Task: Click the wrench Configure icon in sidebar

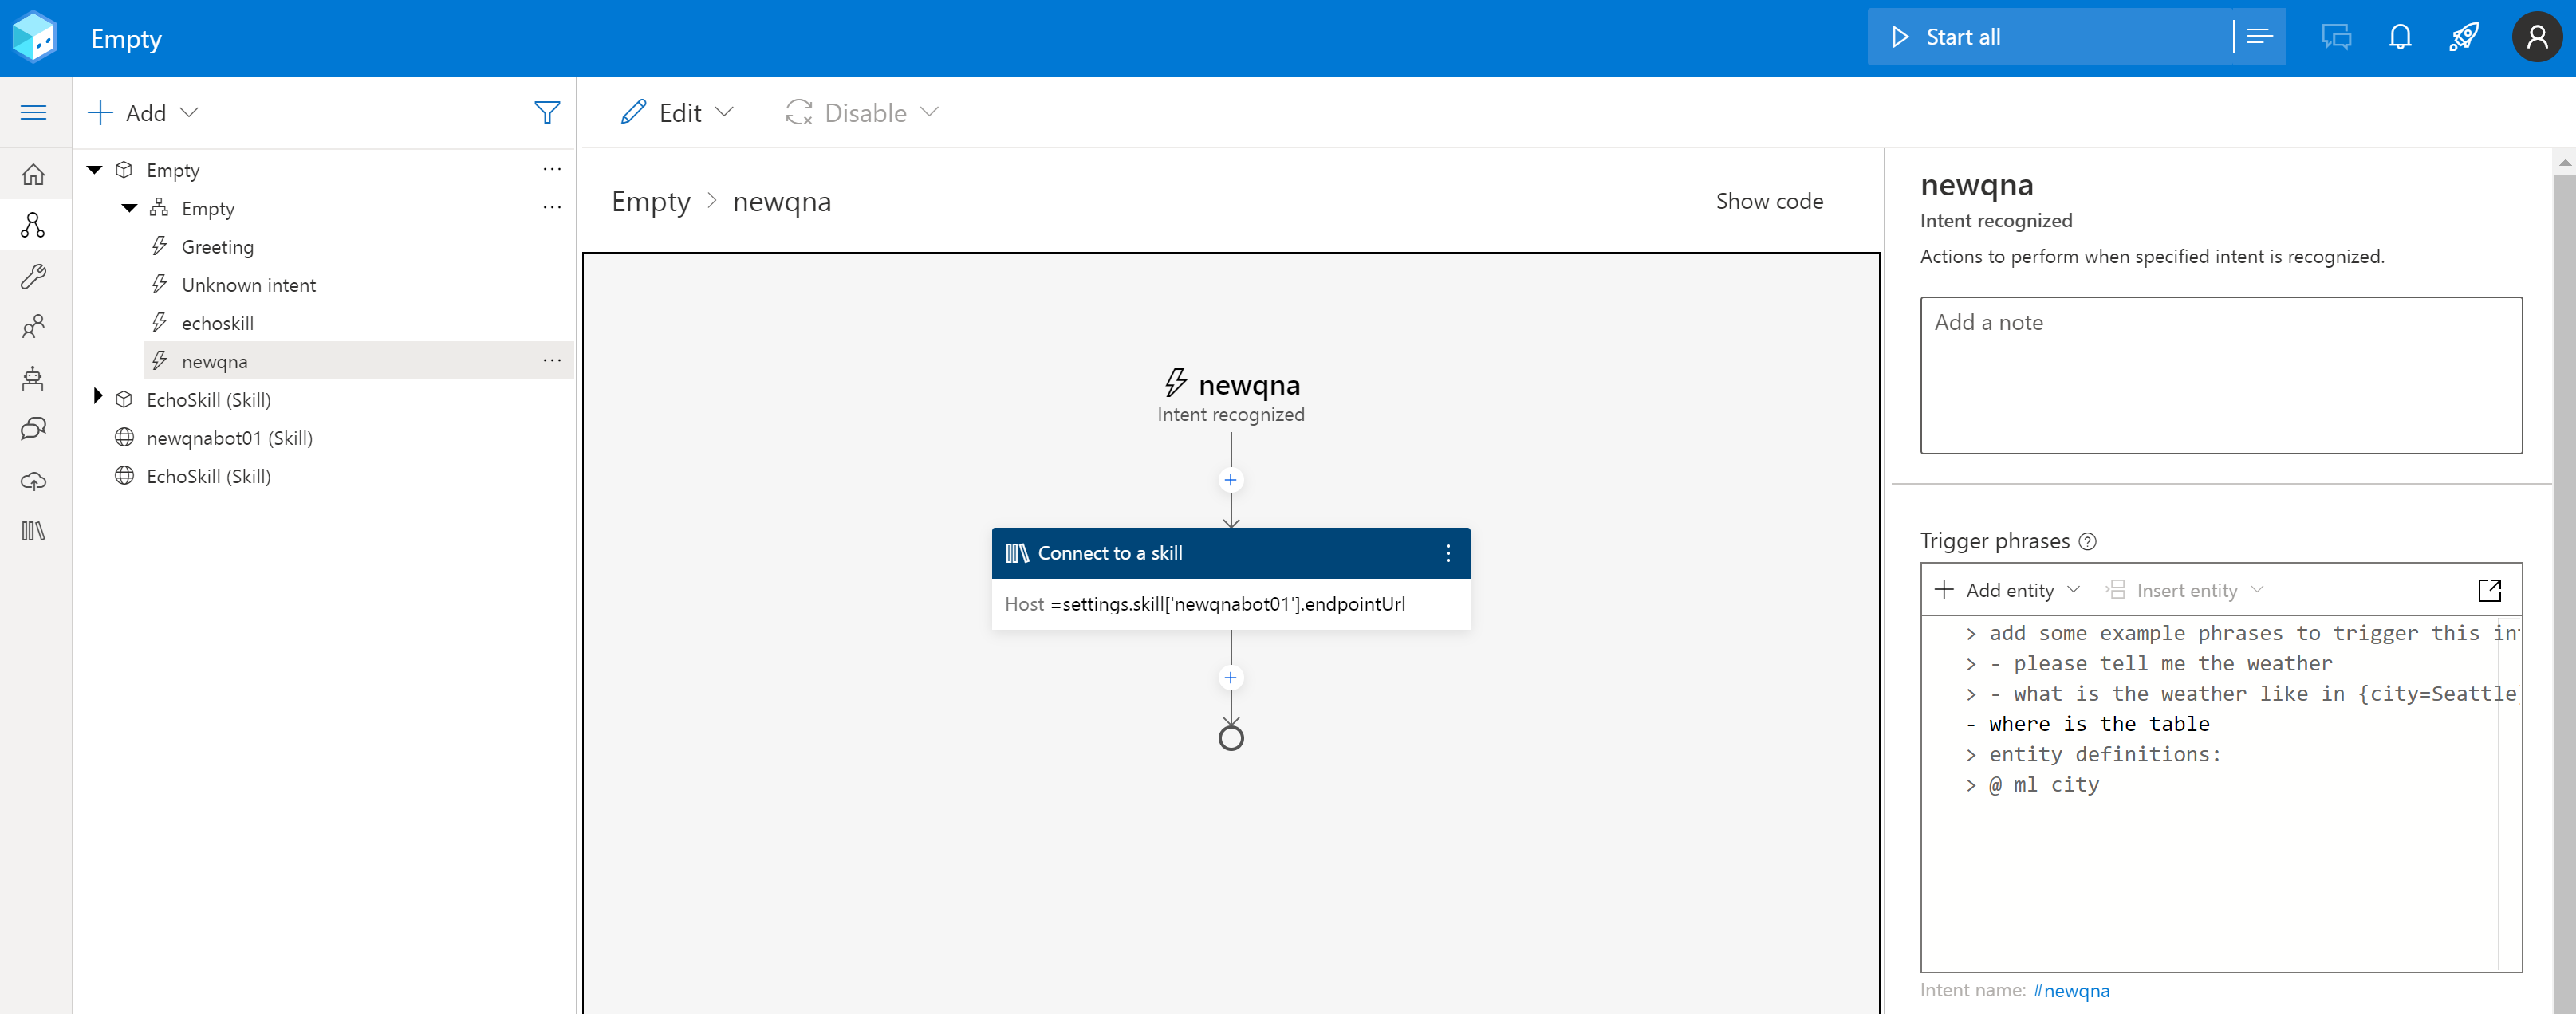Action: coord(33,276)
